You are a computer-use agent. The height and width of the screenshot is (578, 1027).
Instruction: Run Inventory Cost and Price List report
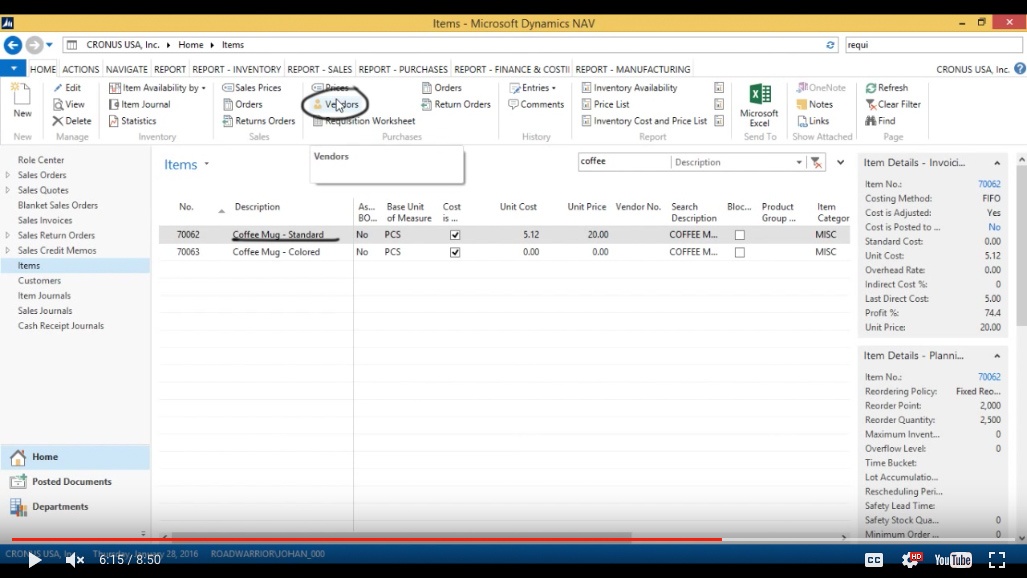[644, 121]
